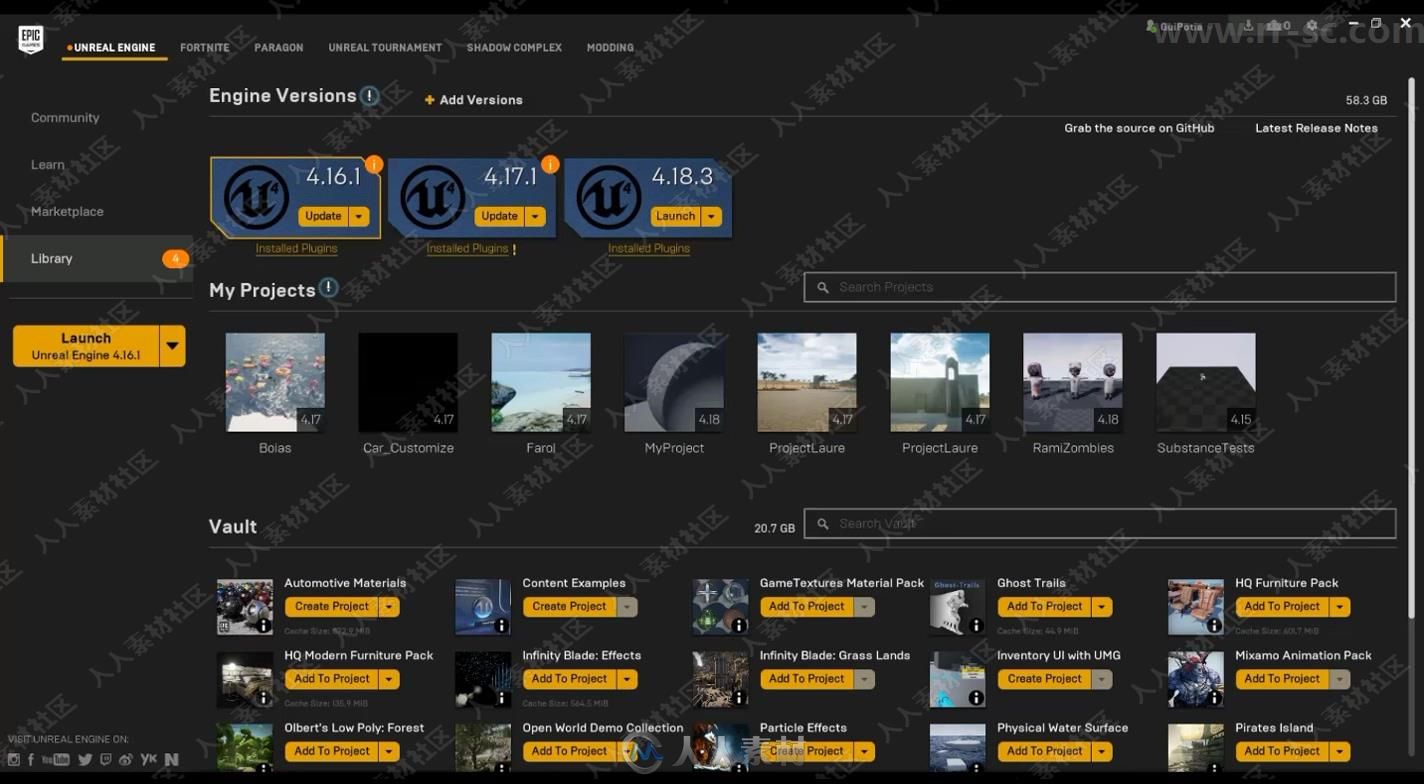
Task: Open Marketplace in the sidebar
Action: click(67, 212)
